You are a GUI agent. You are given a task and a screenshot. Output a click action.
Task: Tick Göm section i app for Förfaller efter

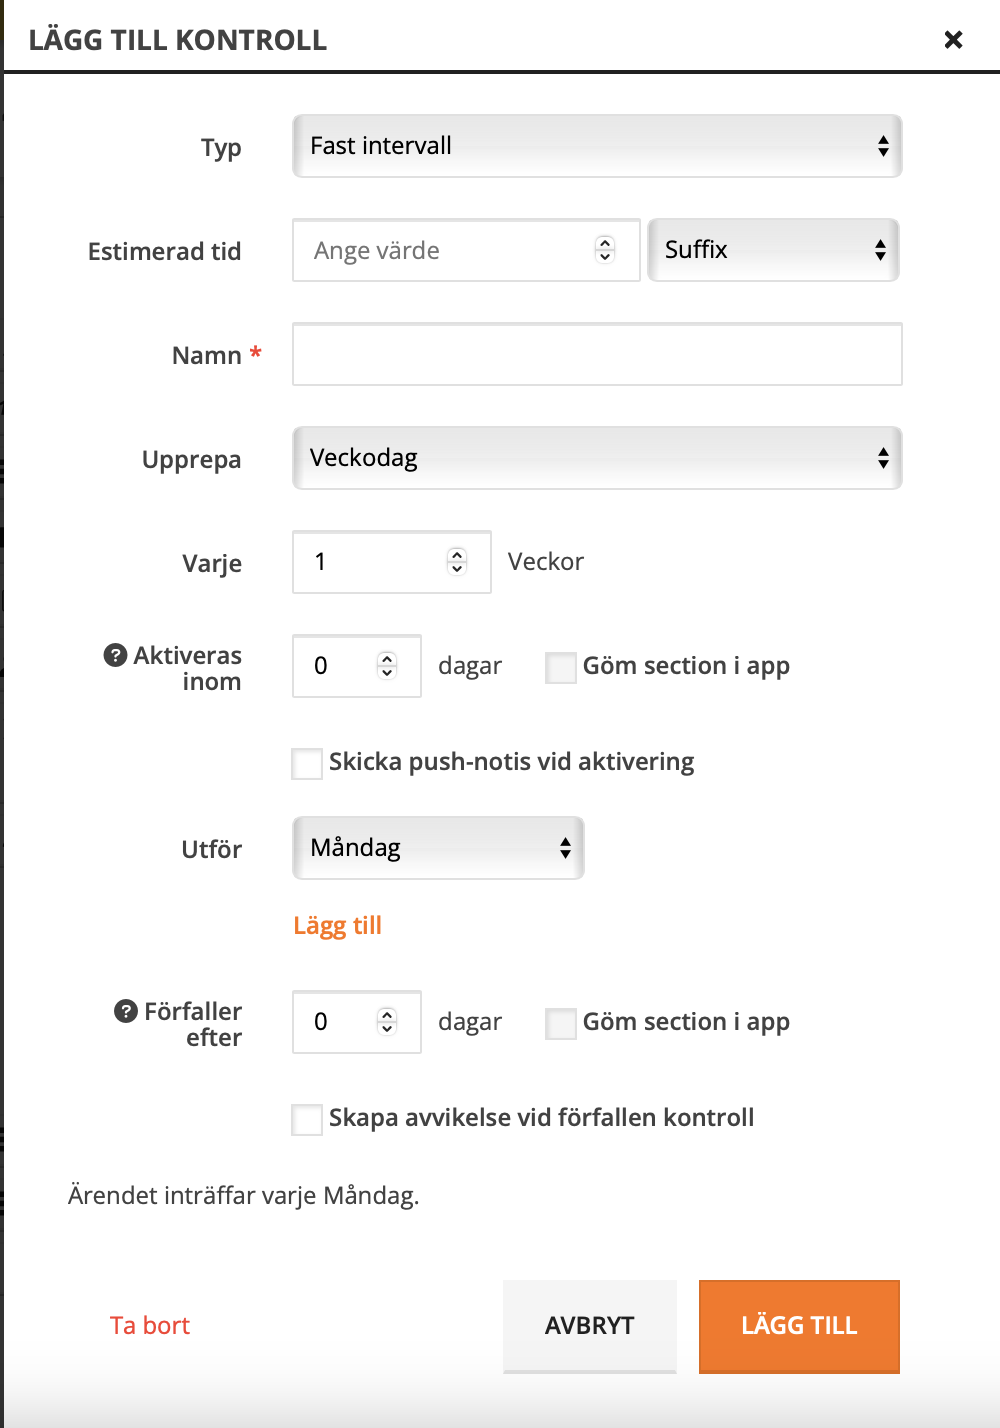(x=561, y=1023)
